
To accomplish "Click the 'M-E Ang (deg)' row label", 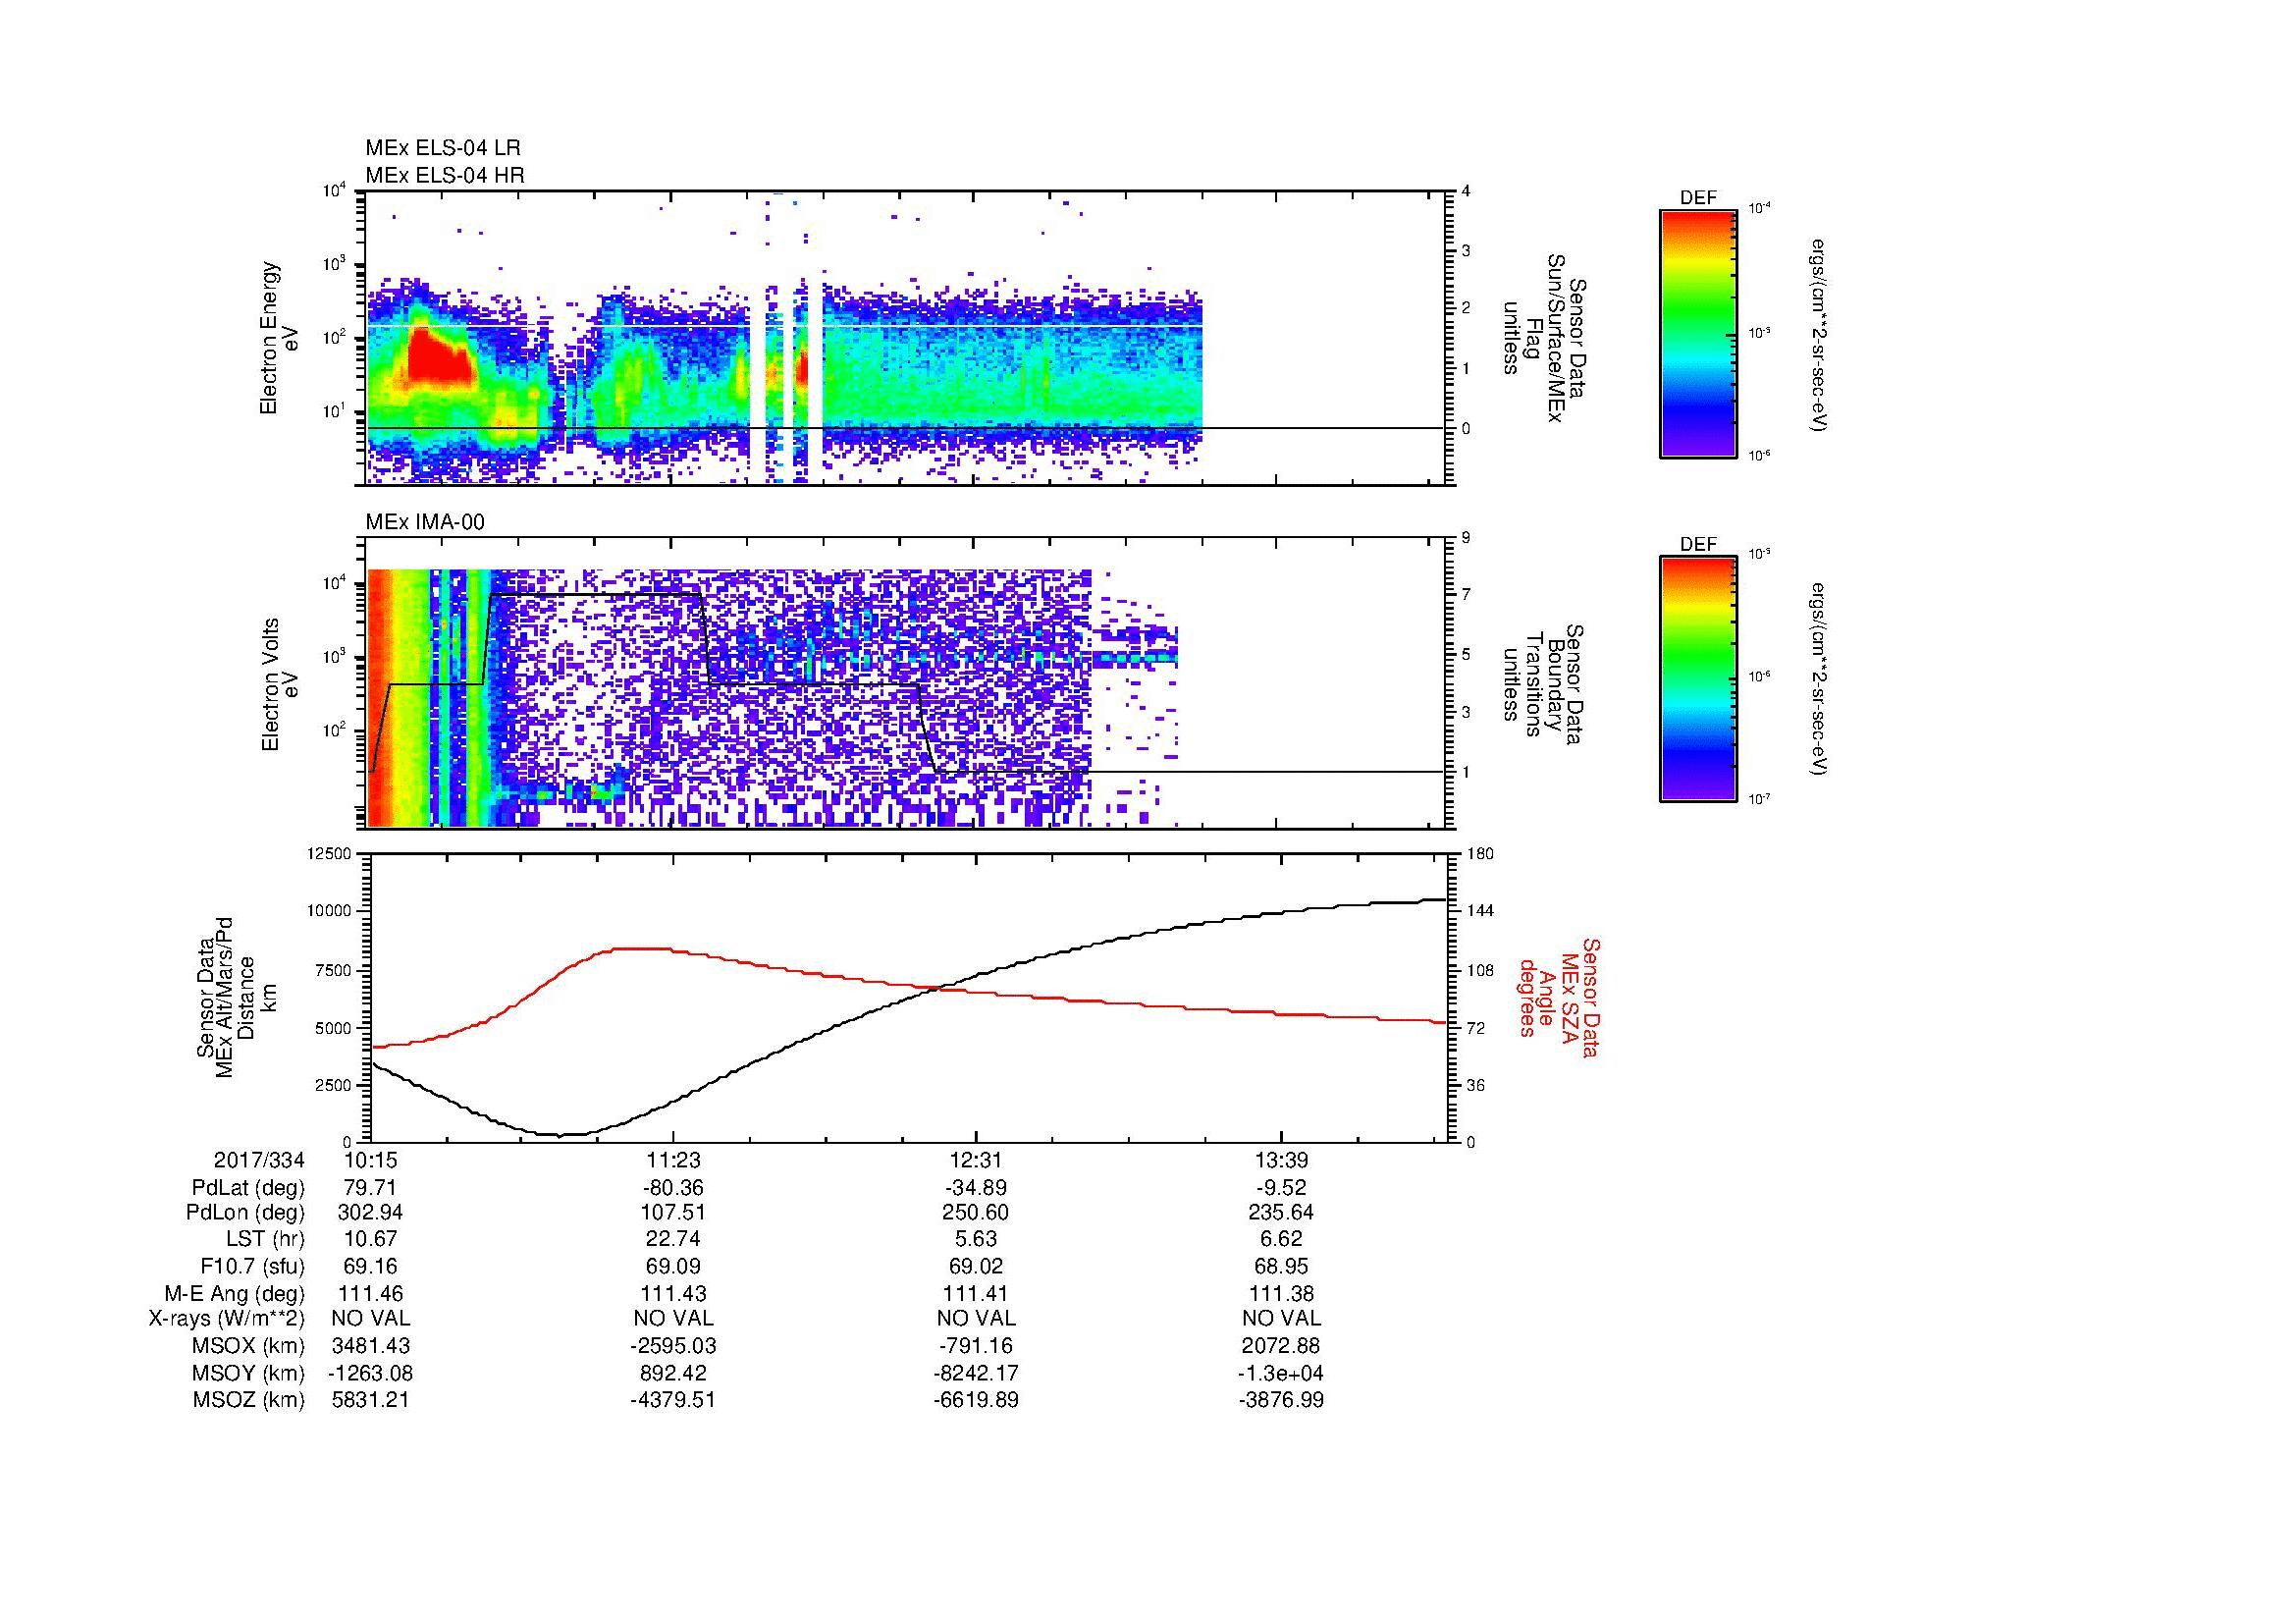I will 235,1293.
